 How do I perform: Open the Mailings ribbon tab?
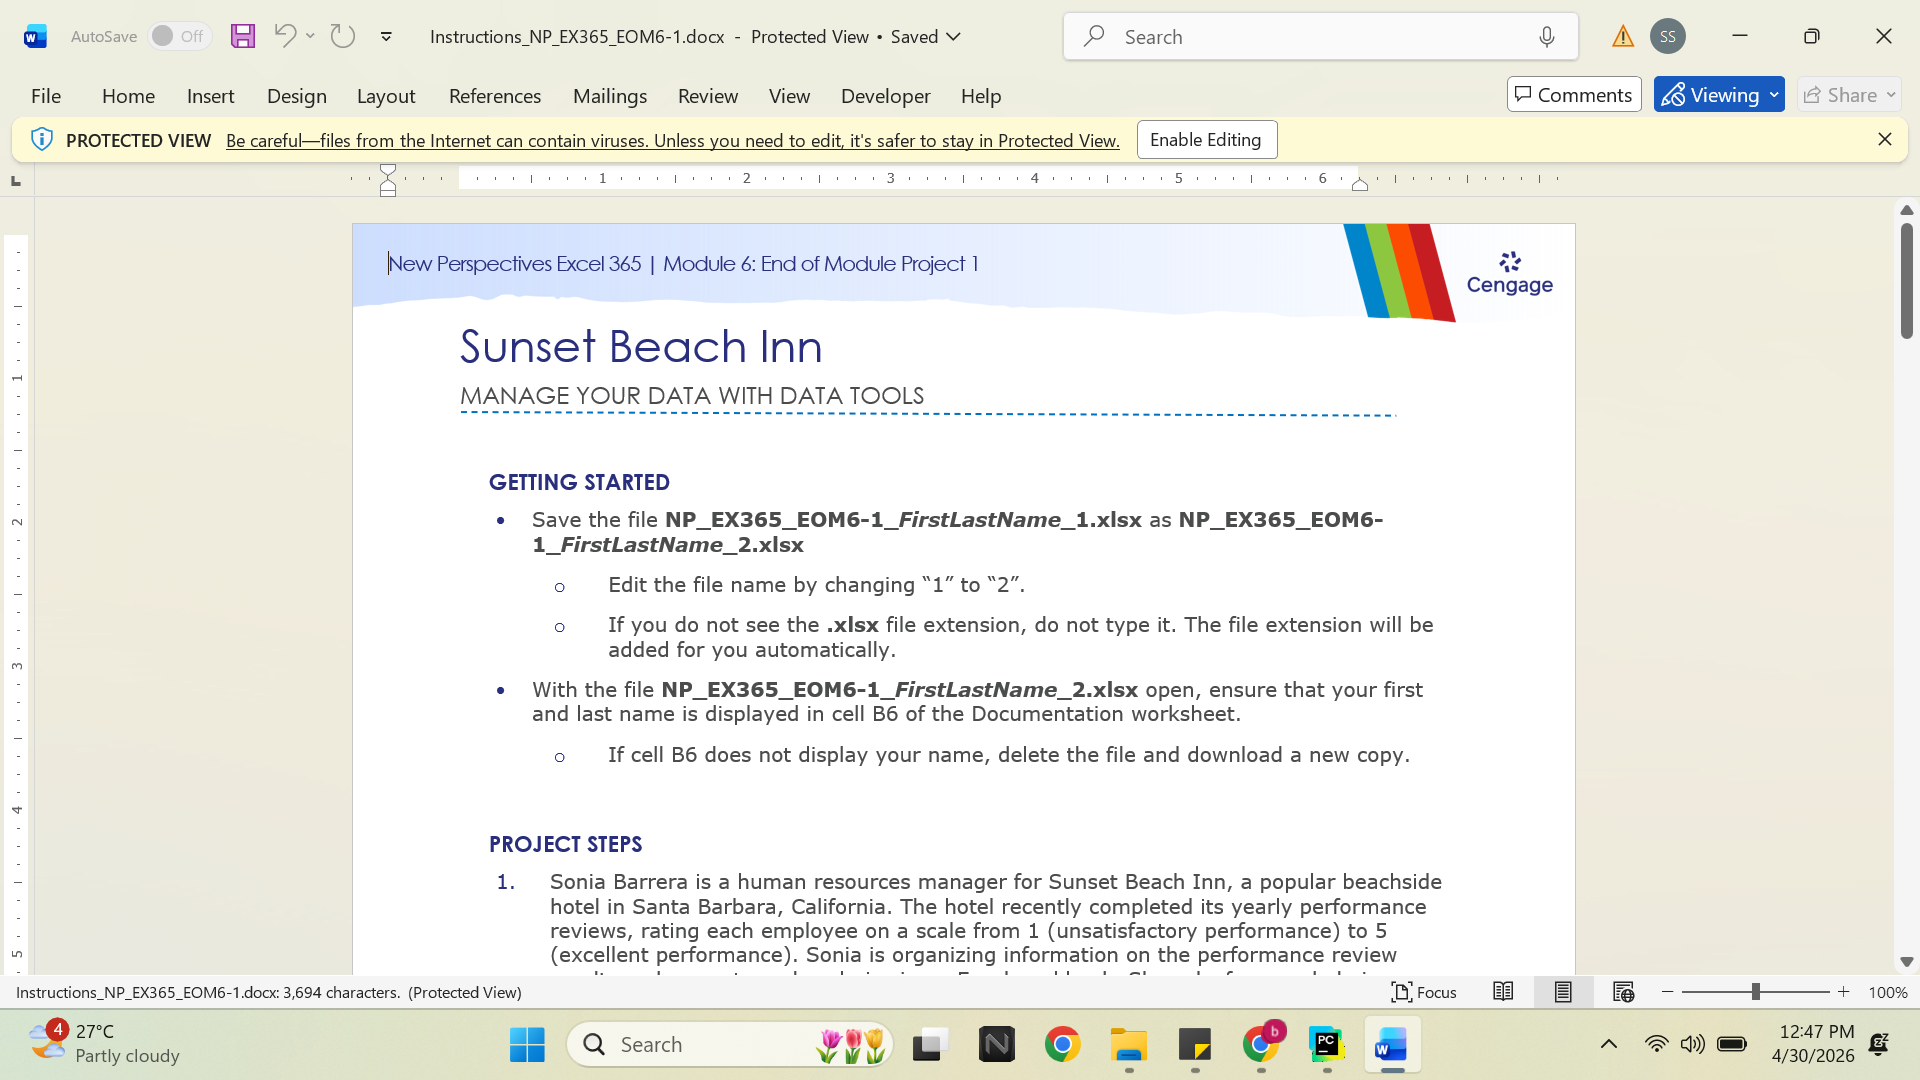pyautogui.click(x=610, y=96)
